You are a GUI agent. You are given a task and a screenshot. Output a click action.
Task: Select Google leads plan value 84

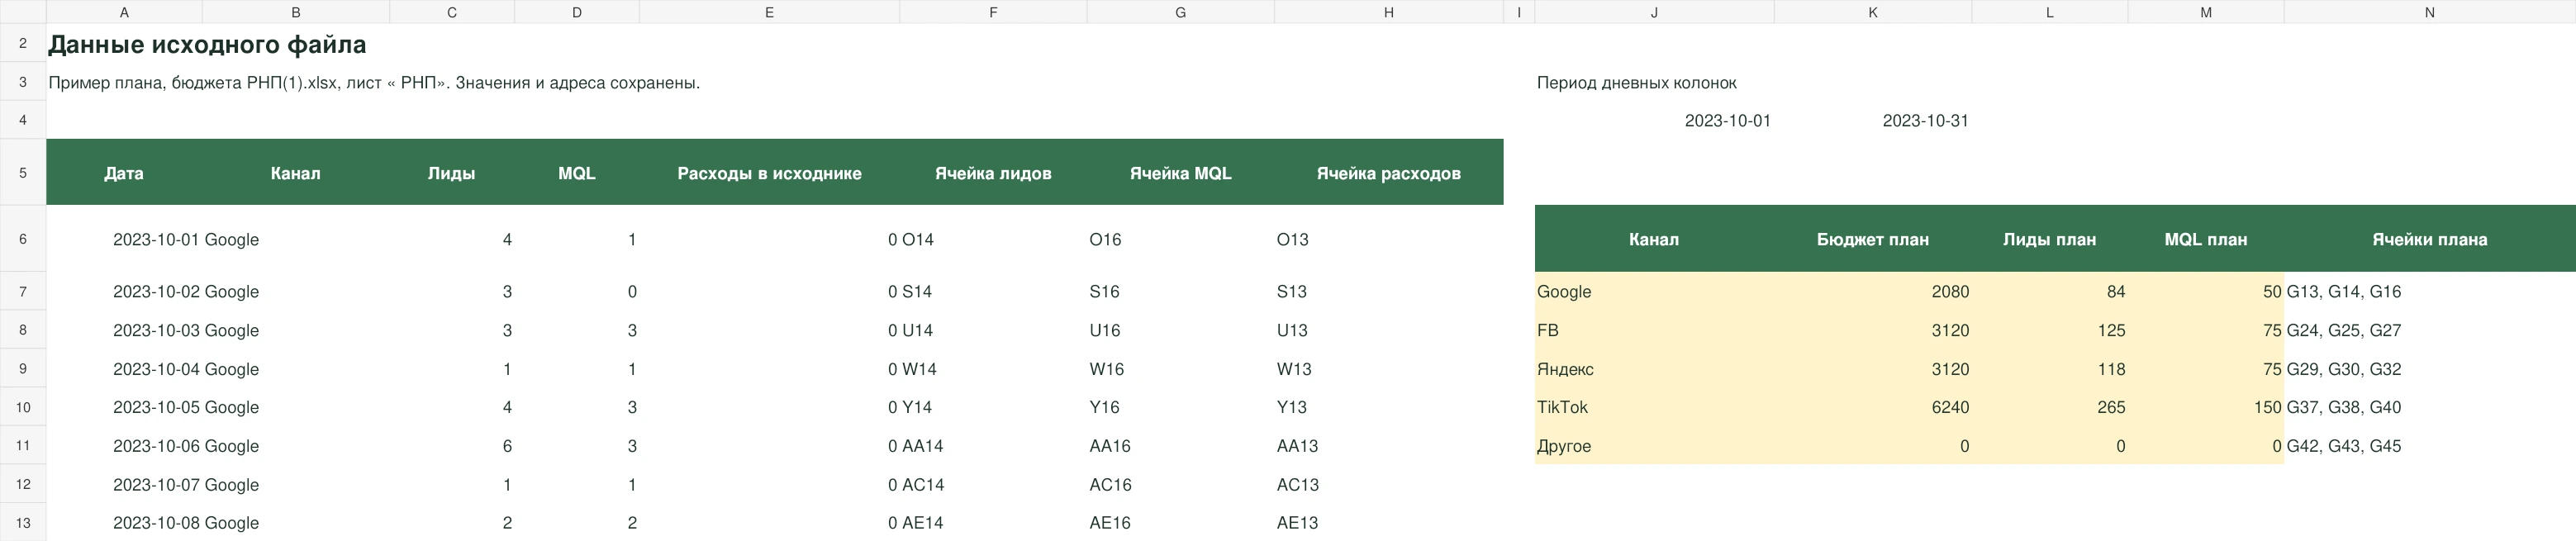[x=2049, y=292]
